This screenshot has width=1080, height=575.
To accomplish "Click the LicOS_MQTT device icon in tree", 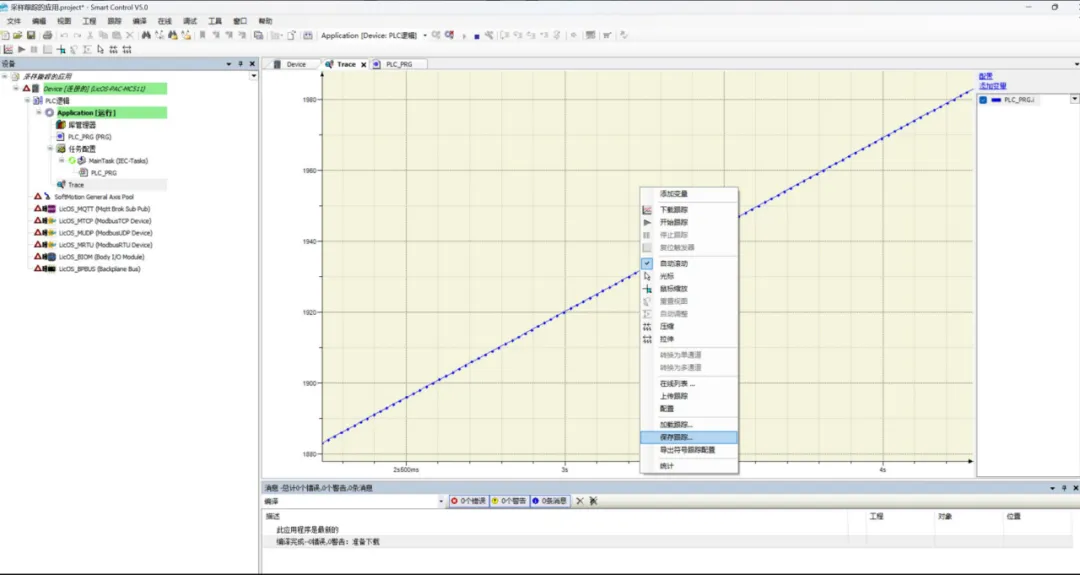I will (x=50, y=209).
